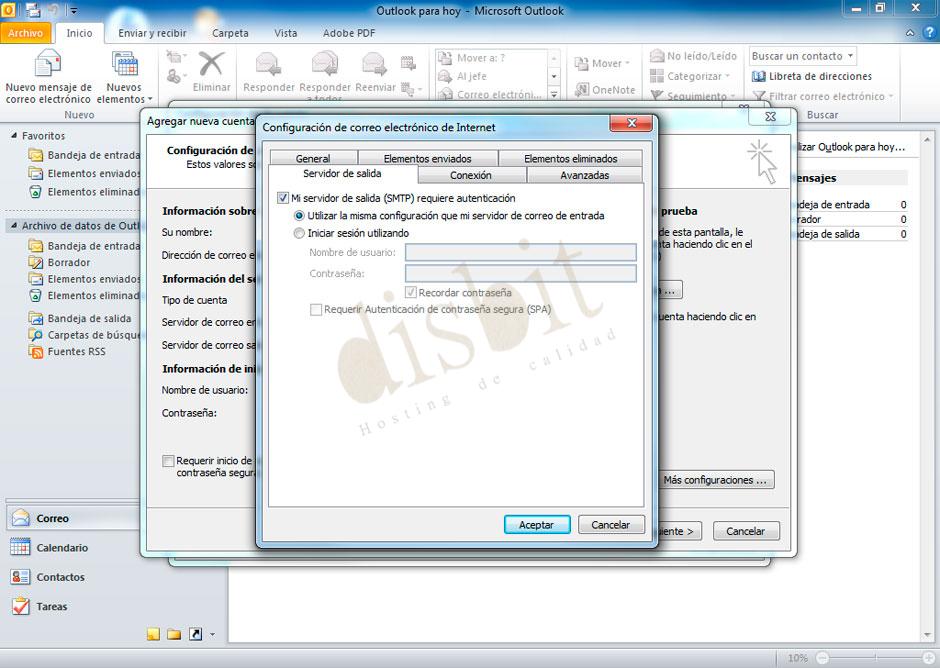Viewport: 940px width, 668px height.
Task: Uncheck Mi servidor de salida (SMTP) requiere autenticación
Action: (282, 198)
